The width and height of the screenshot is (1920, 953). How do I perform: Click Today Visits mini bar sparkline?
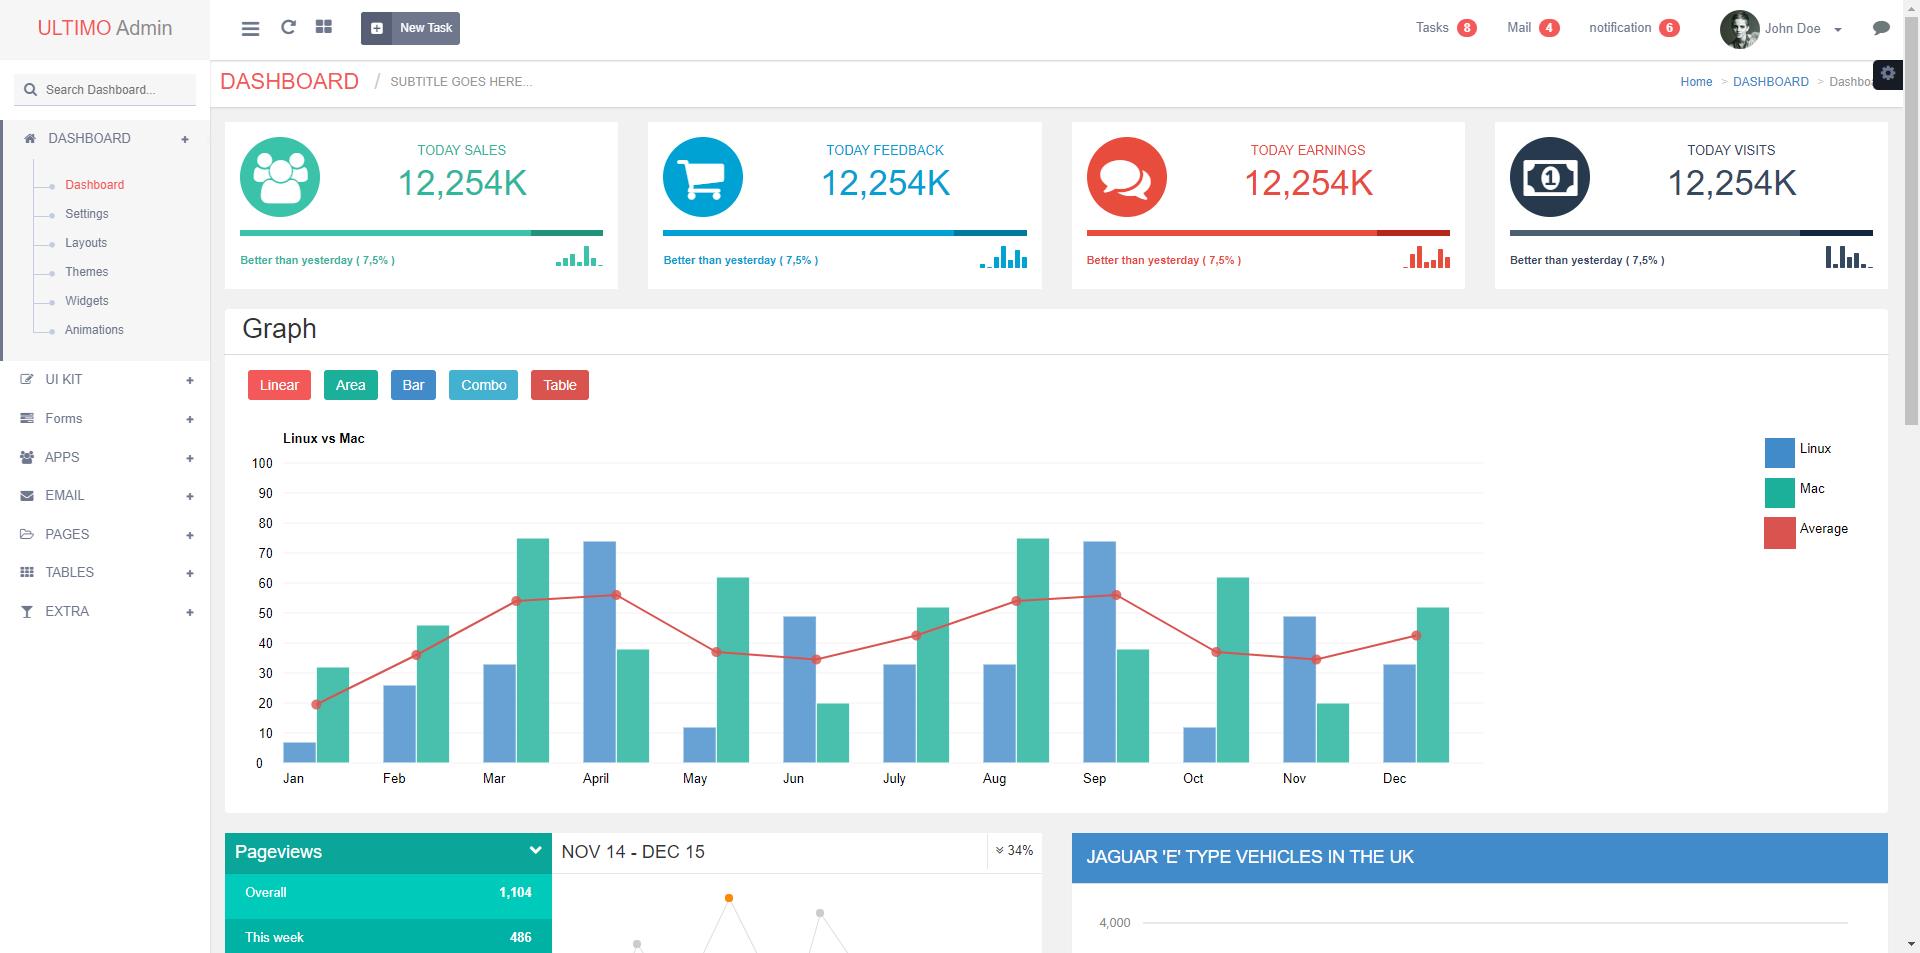tap(1849, 257)
